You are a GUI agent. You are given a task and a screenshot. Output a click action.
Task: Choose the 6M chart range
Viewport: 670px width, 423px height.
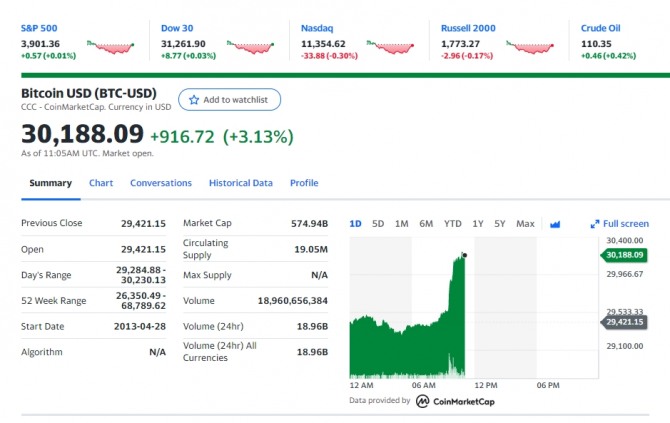[x=426, y=224]
